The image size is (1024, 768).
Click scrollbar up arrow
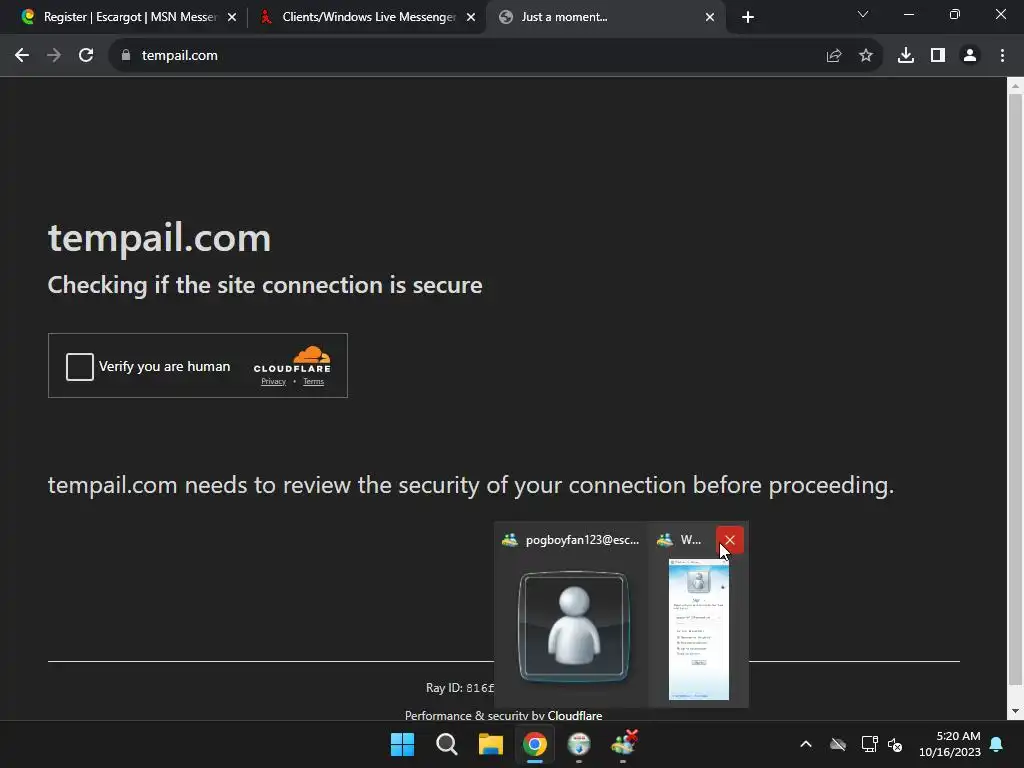(x=1015, y=86)
